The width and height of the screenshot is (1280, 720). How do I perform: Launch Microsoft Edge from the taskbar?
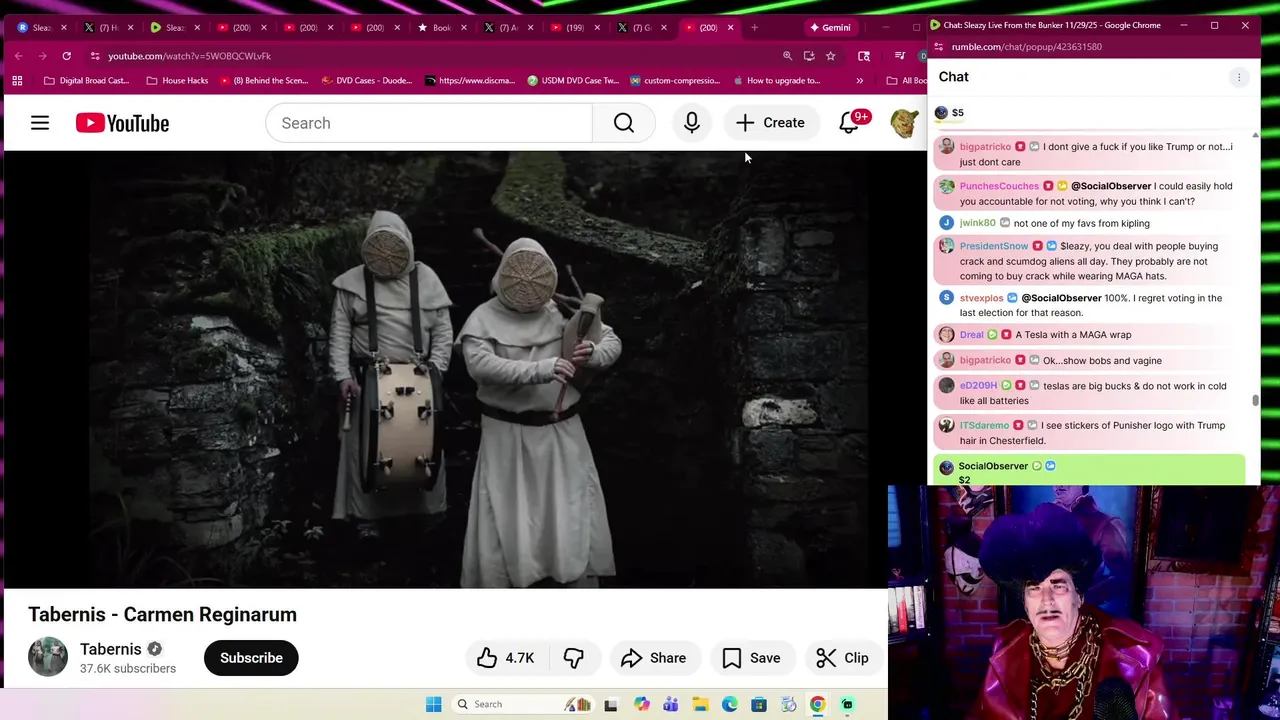point(729,704)
